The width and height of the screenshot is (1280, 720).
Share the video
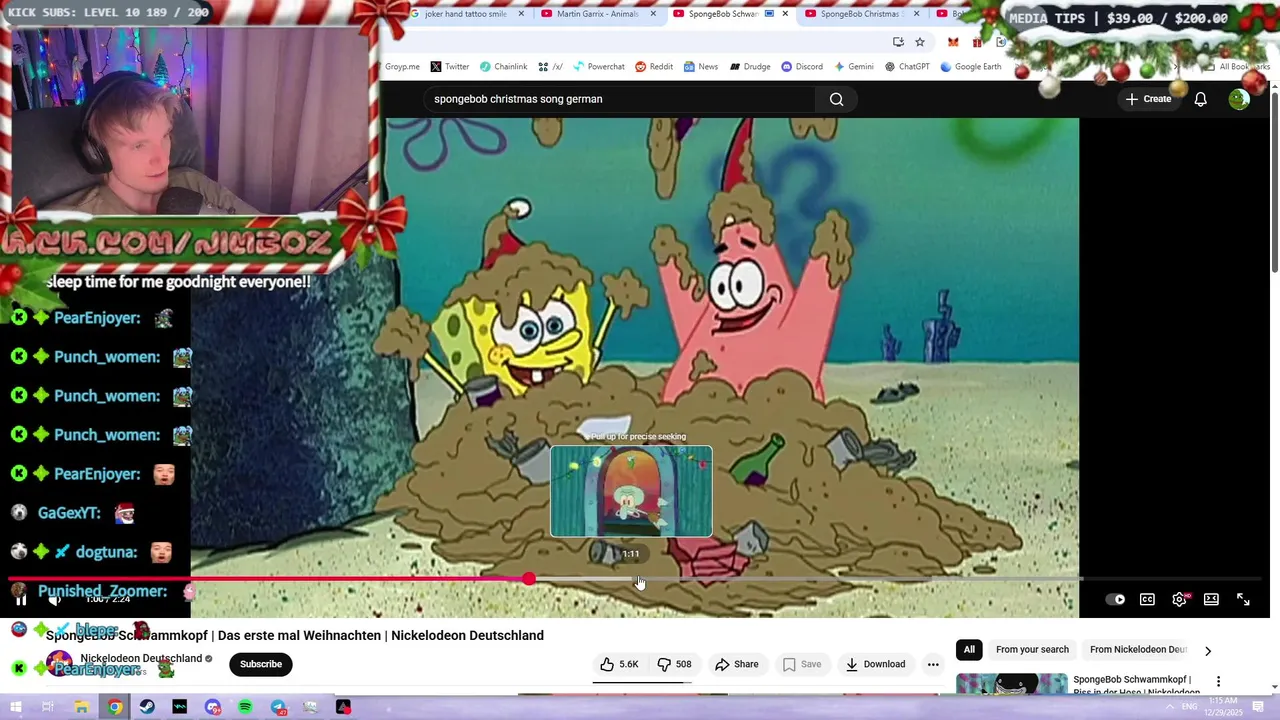tap(736, 664)
